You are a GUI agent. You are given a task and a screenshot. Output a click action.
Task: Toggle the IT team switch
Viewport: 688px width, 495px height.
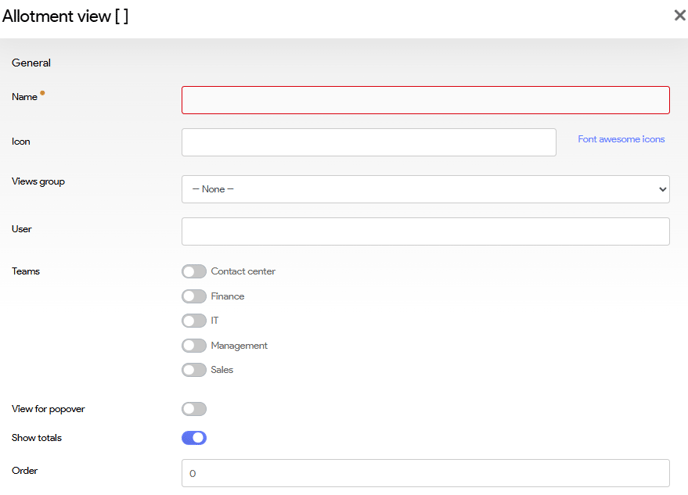click(194, 321)
